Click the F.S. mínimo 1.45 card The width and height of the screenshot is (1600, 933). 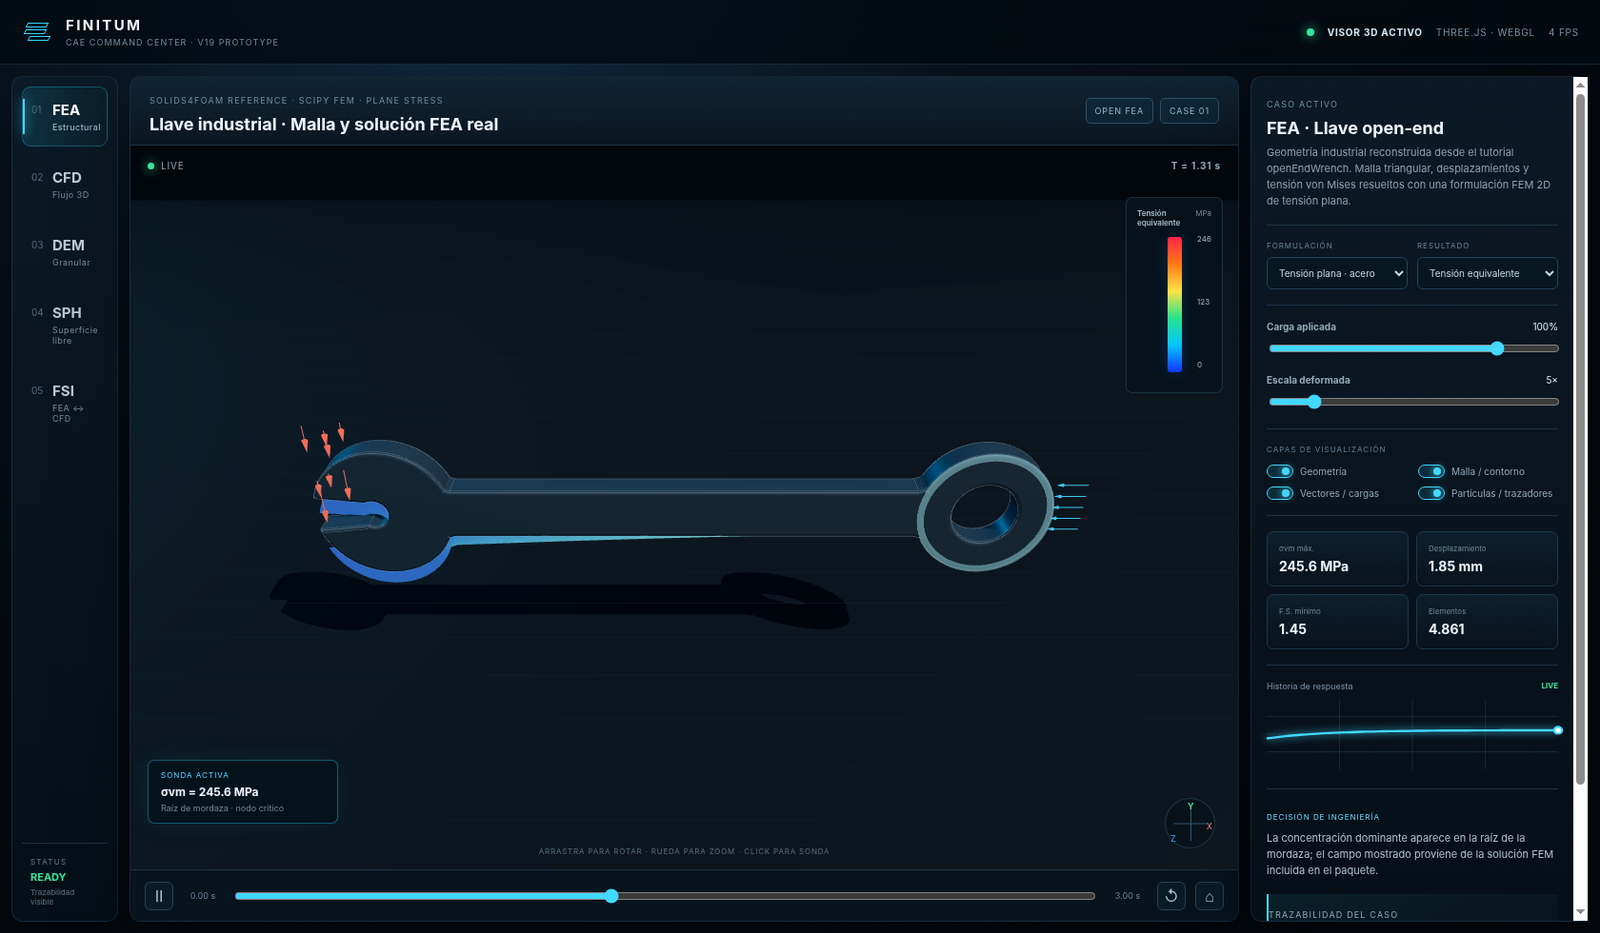tap(1337, 621)
